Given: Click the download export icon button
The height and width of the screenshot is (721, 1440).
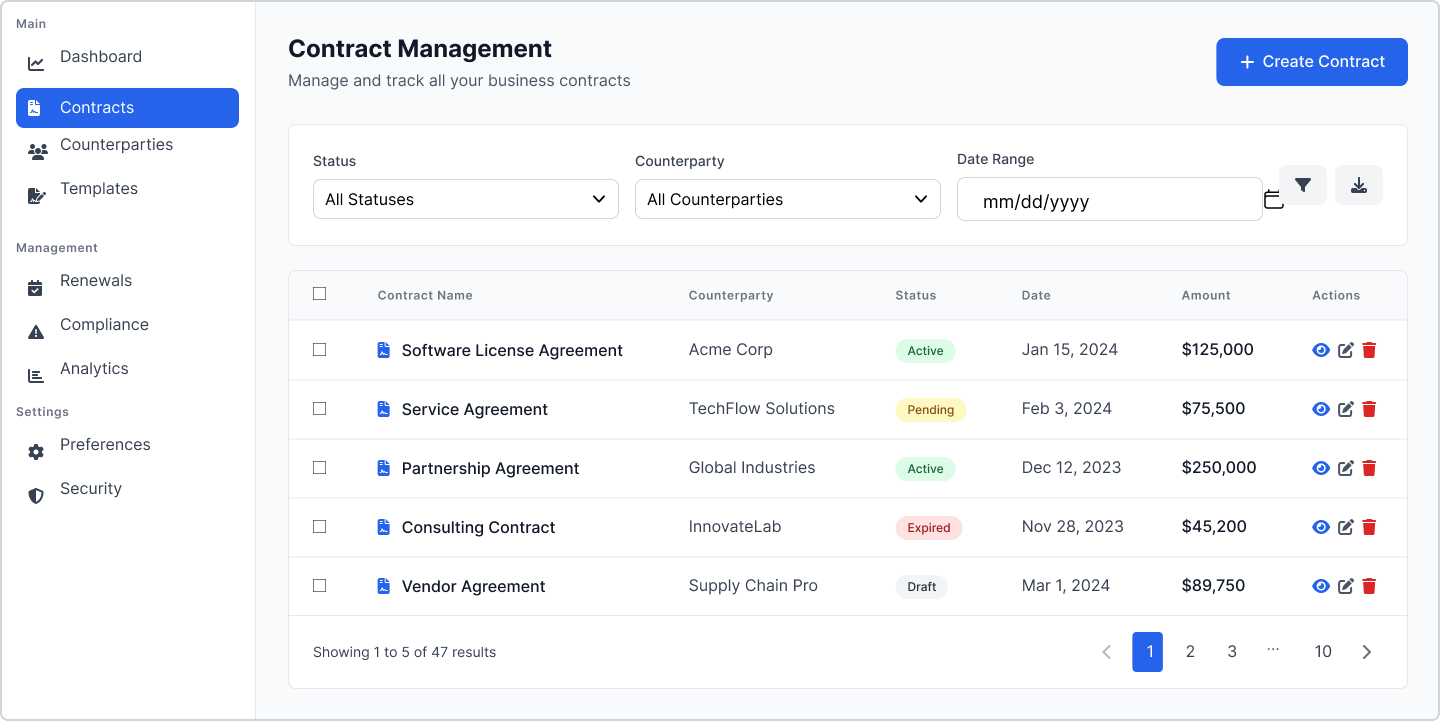Looking at the screenshot, I should coord(1358,185).
